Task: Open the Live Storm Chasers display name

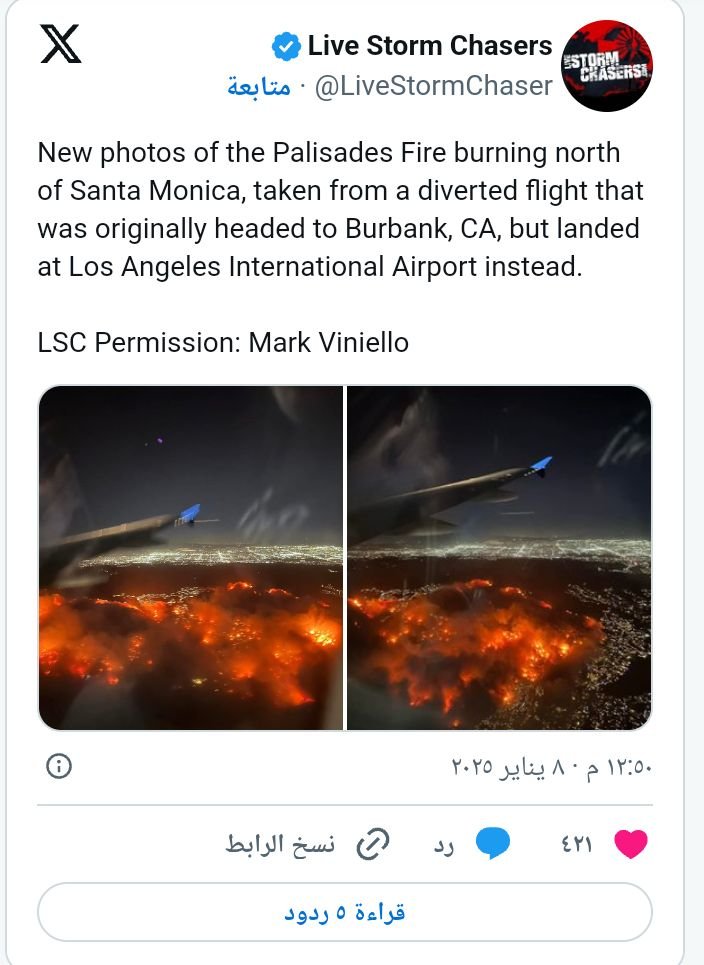Action: tap(429, 46)
